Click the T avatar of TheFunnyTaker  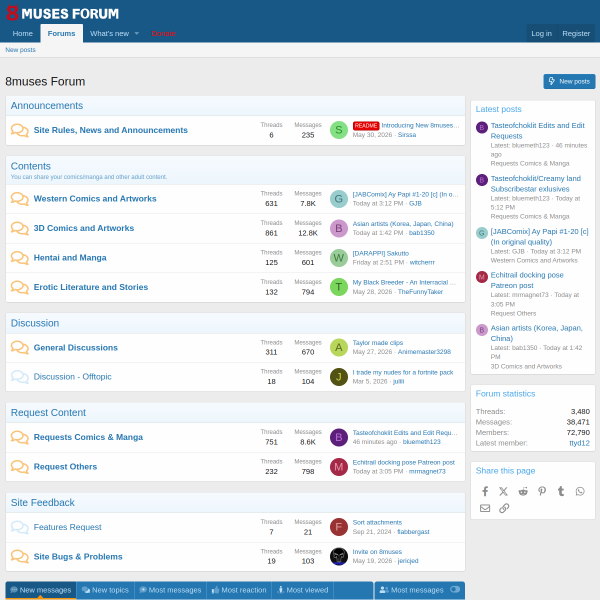pos(339,287)
